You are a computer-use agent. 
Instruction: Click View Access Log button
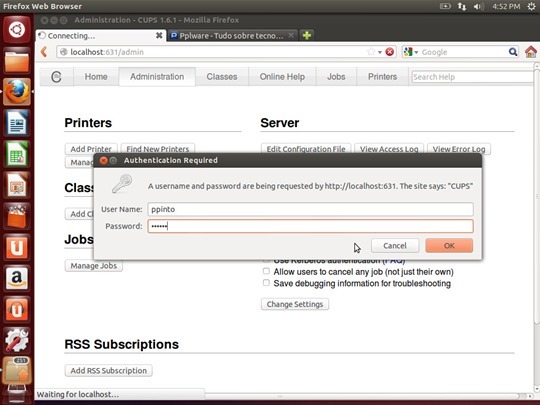click(x=389, y=149)
